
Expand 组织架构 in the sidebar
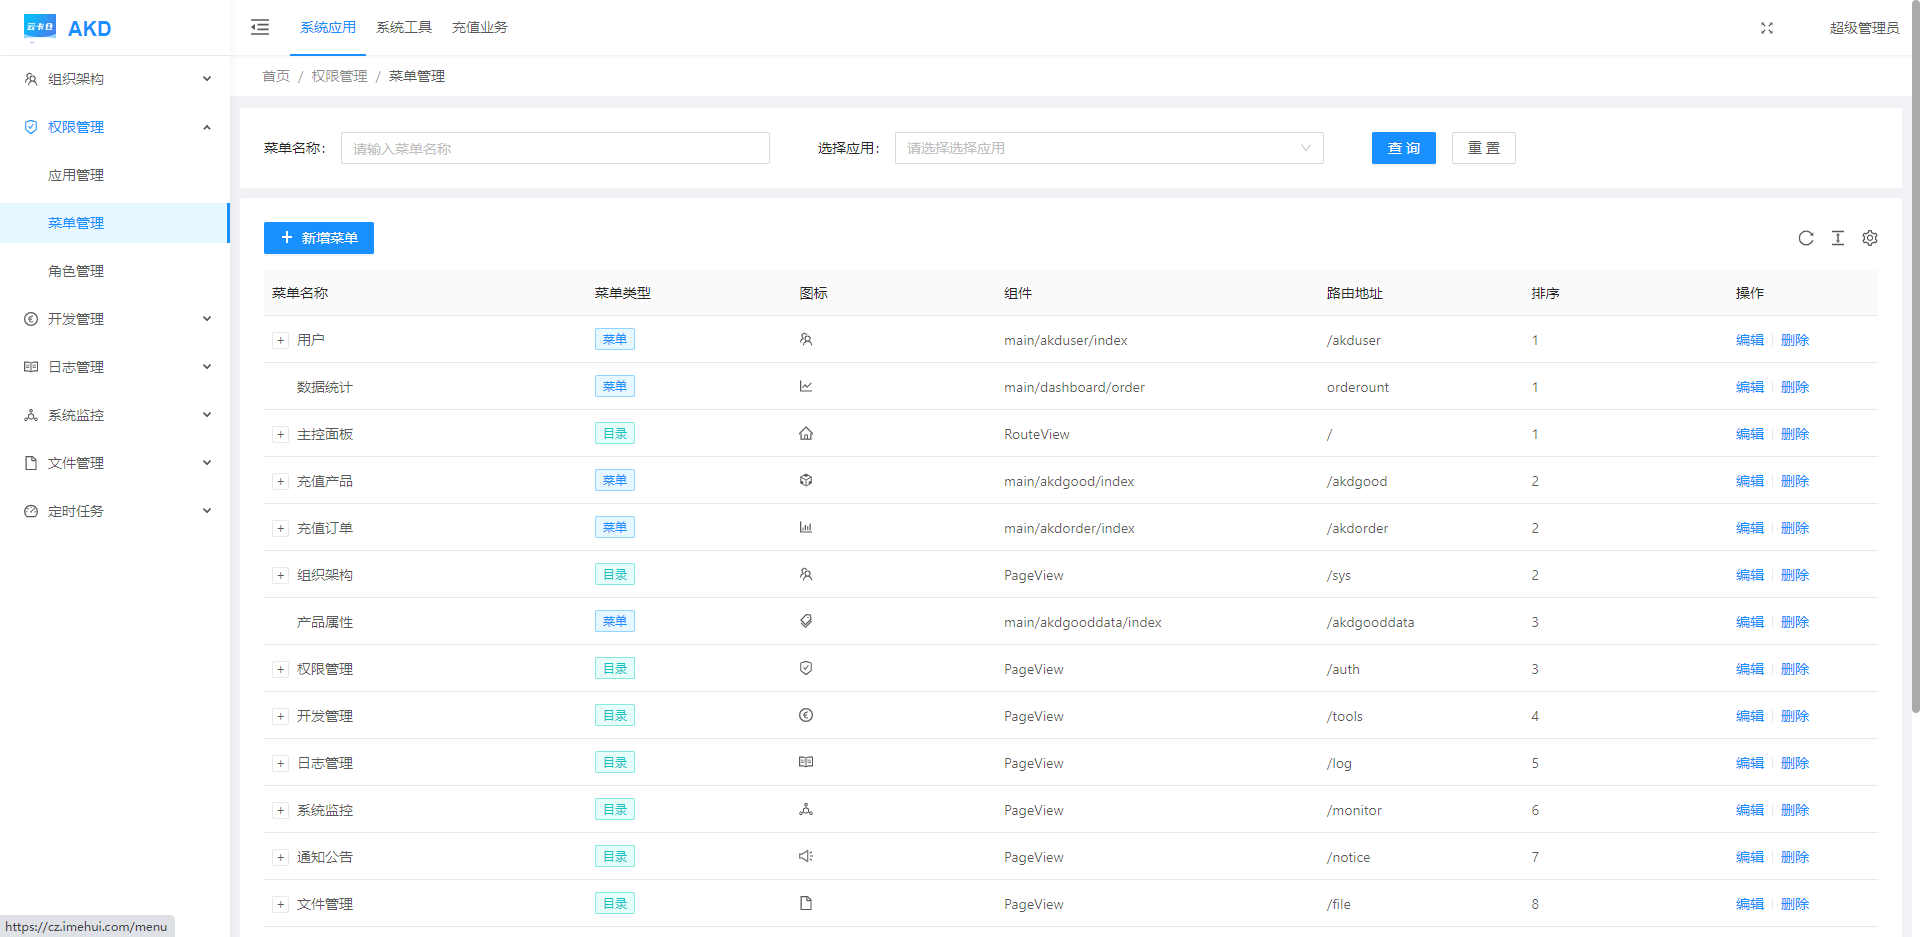pyautogui.click(x=115, y=79)
